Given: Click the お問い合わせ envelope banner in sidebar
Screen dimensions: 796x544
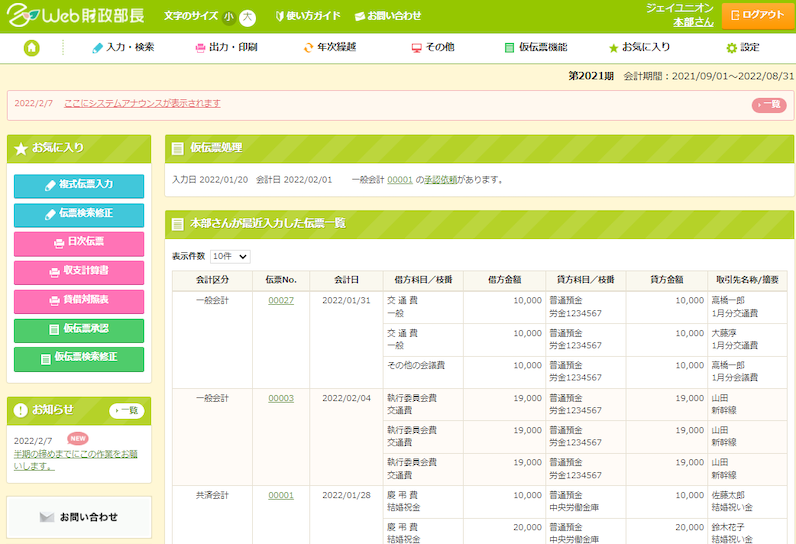Looking at the screenshot, I should click(79, 517).
